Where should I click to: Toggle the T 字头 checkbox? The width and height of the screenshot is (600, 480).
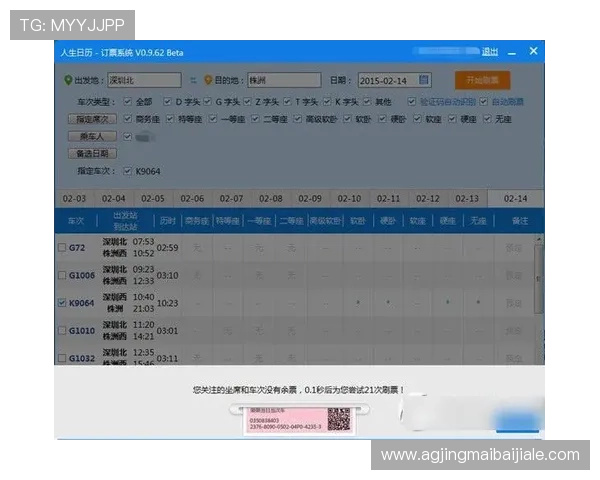point(287,102)
